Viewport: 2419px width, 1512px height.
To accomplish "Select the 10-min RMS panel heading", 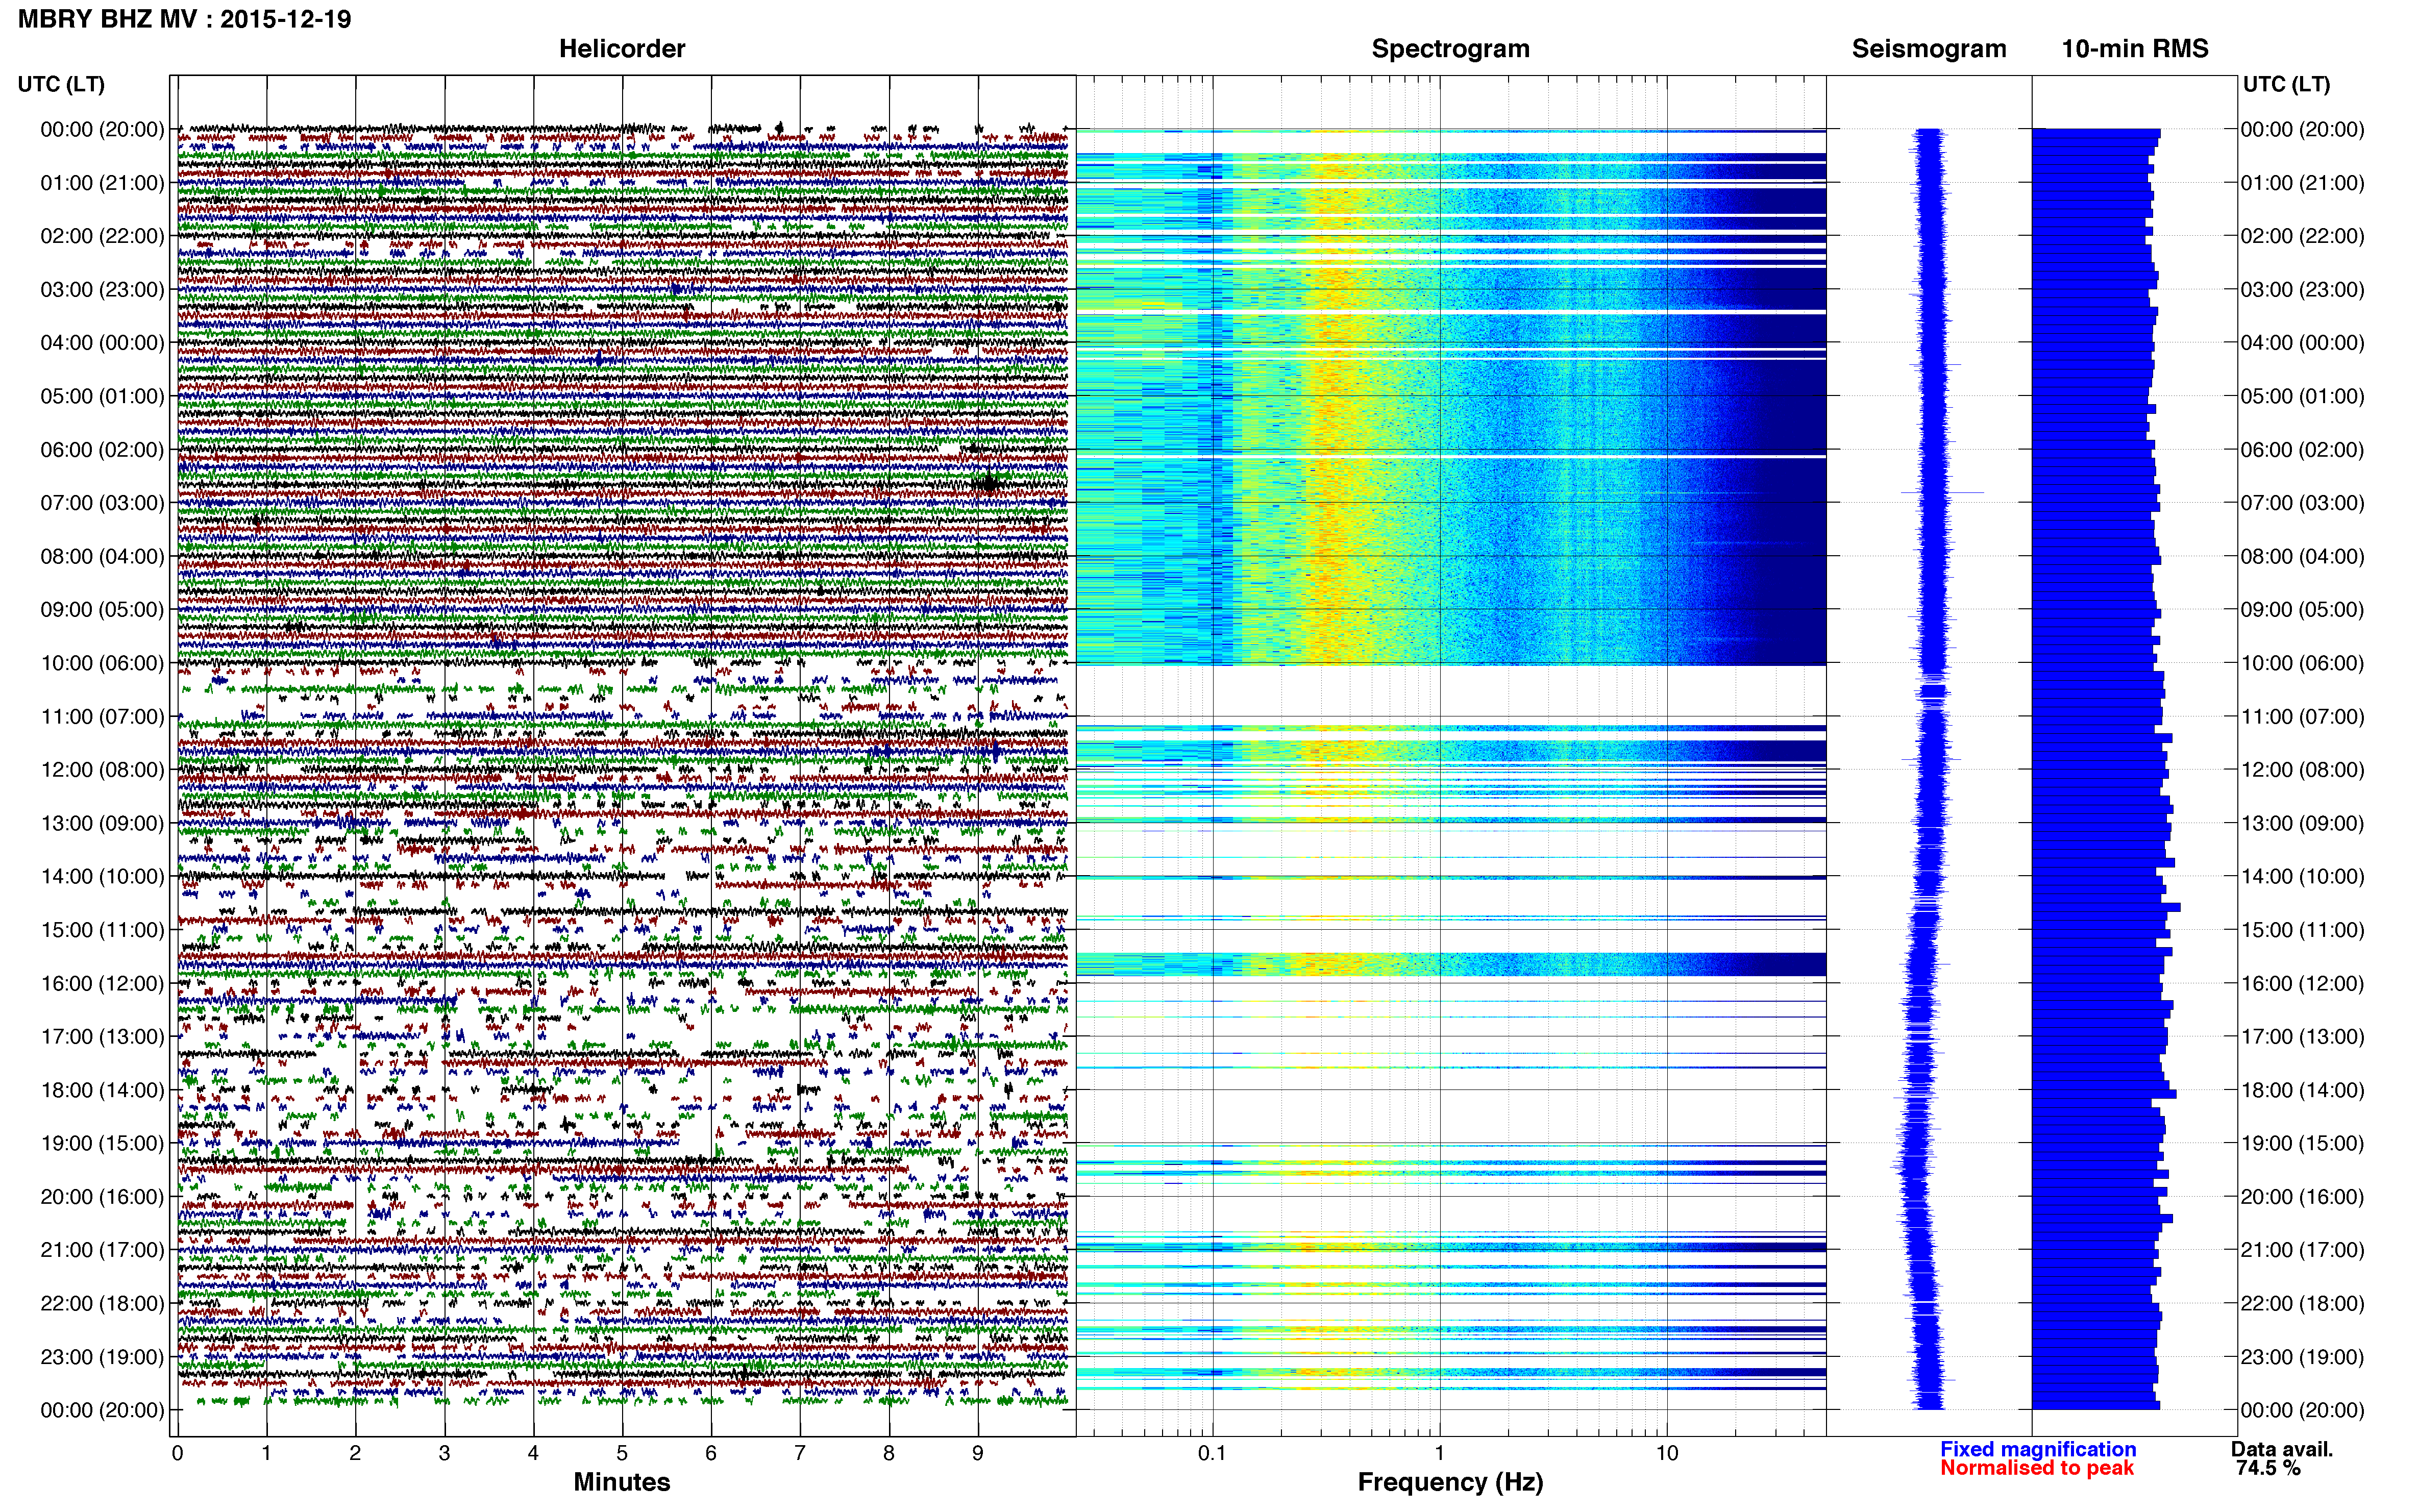I will (x=2135, y=49).
